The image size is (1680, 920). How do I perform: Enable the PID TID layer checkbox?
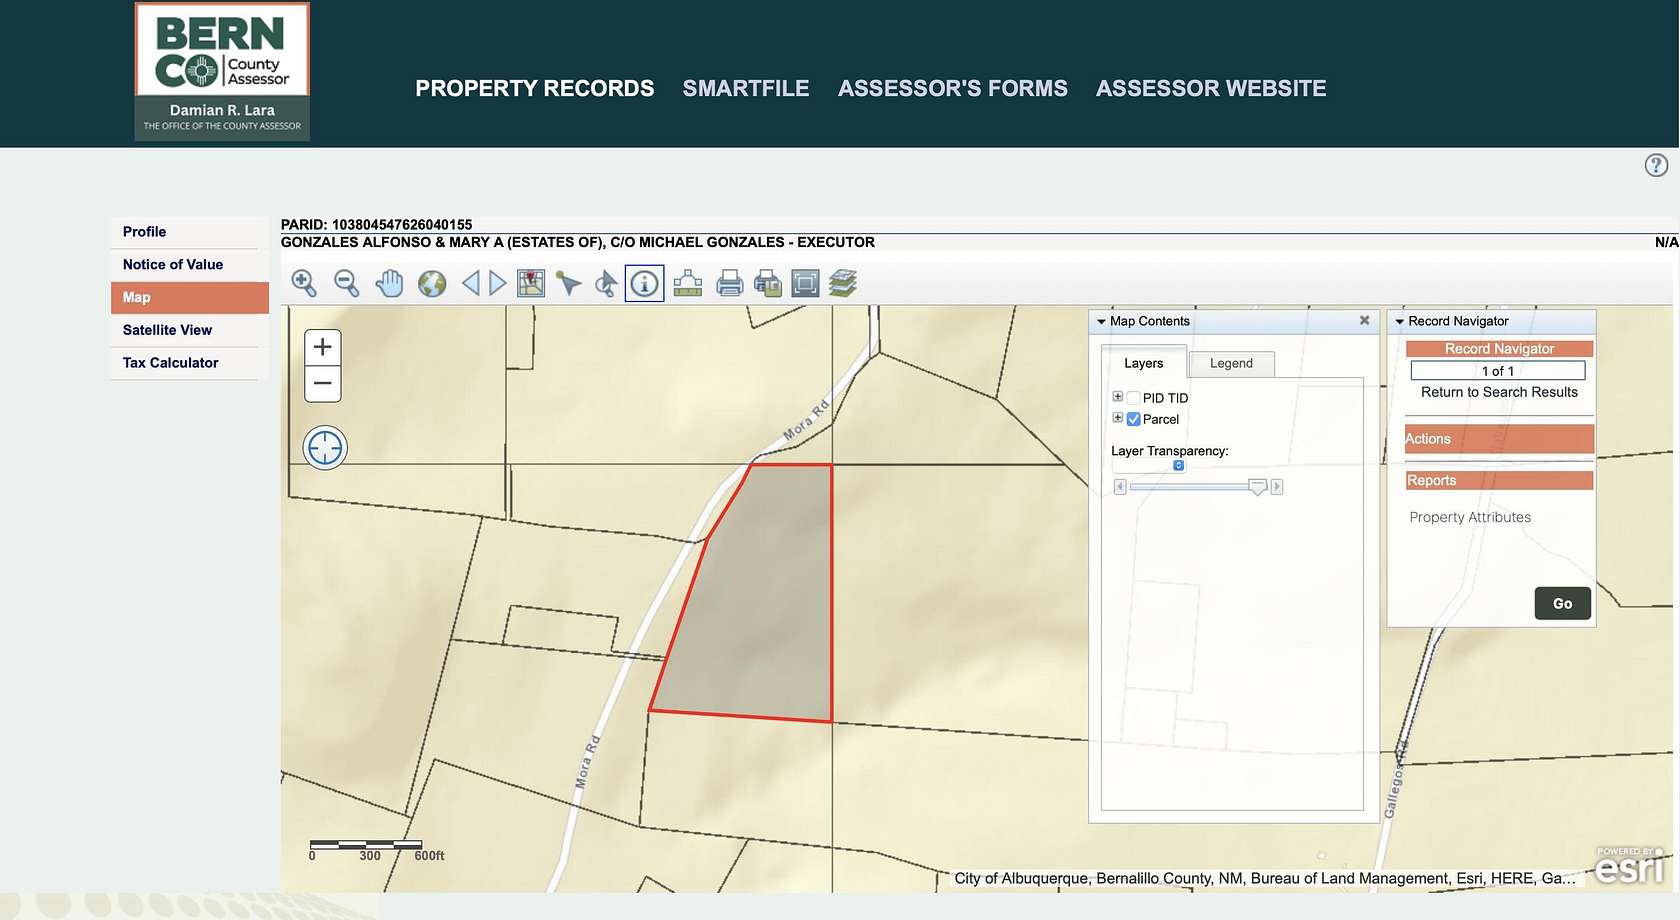[1133, 397]
